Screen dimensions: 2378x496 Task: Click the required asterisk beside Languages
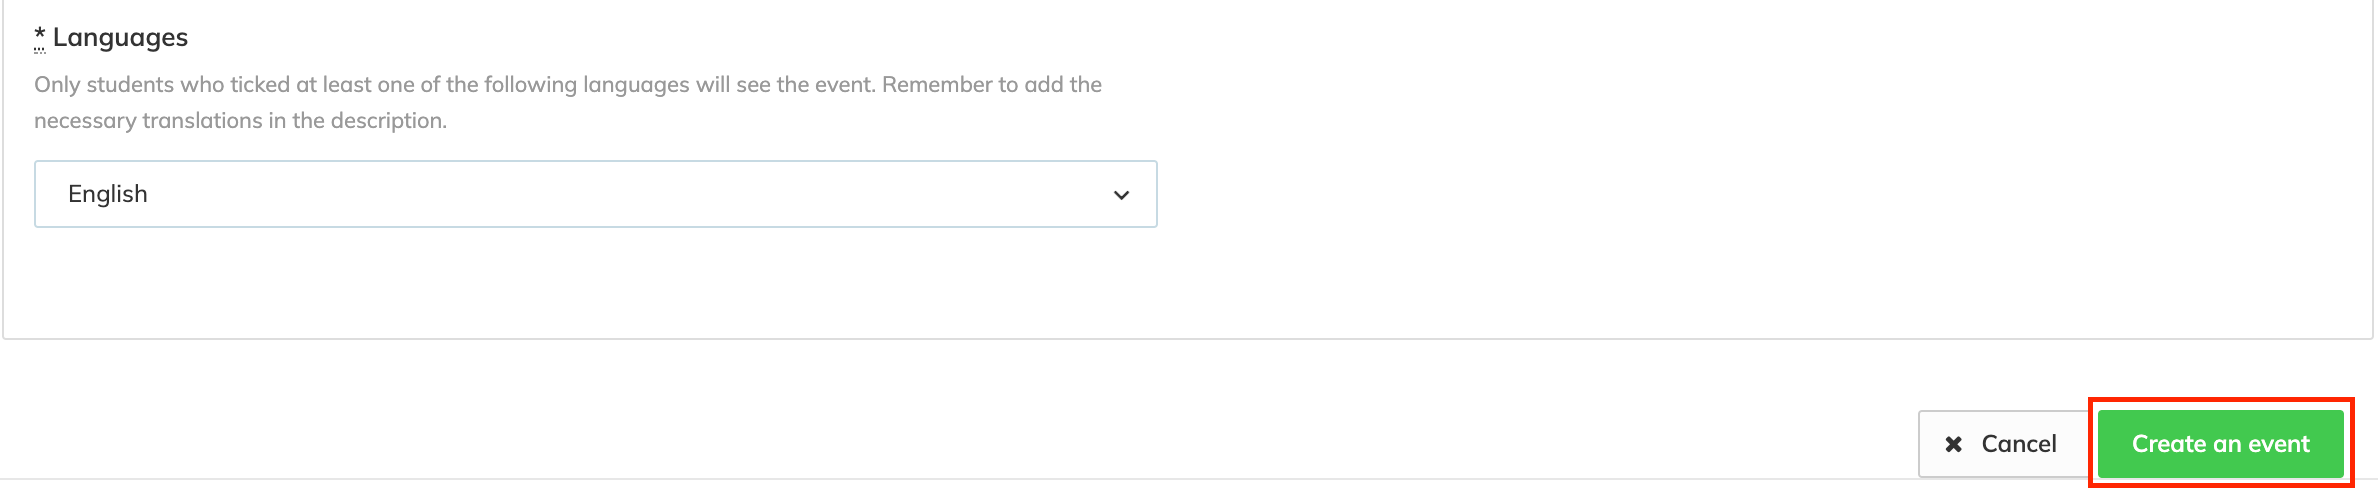click(40, 37)
